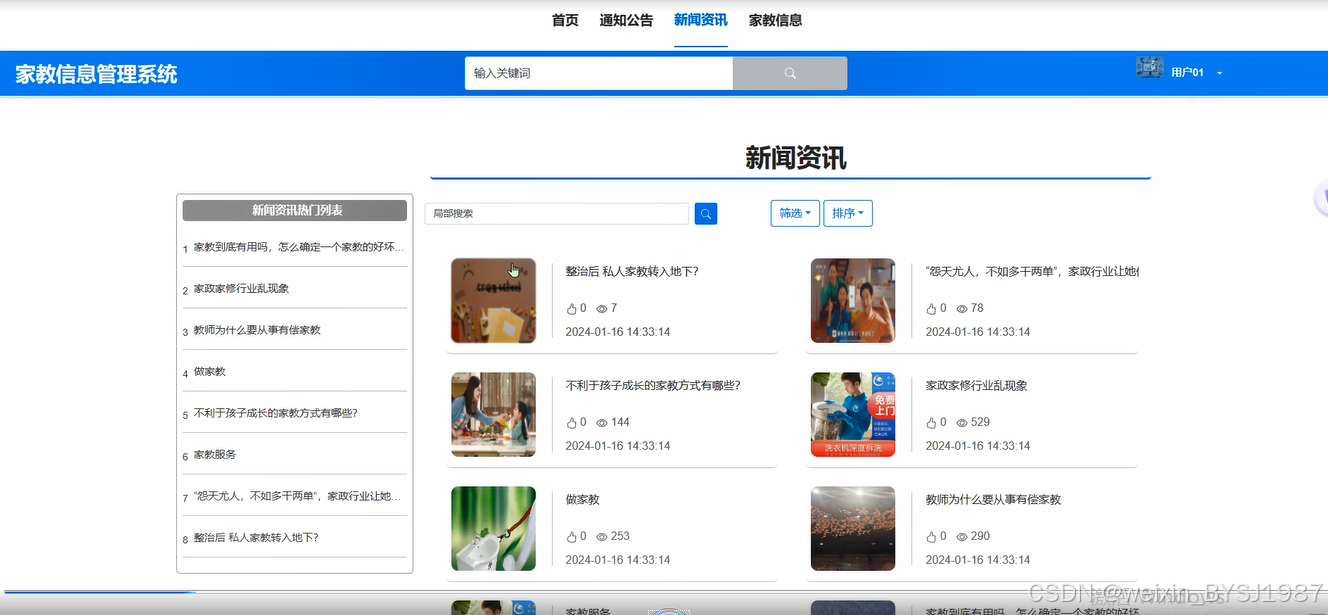Like the article about 怨天尤人

(x=931, y=309)
